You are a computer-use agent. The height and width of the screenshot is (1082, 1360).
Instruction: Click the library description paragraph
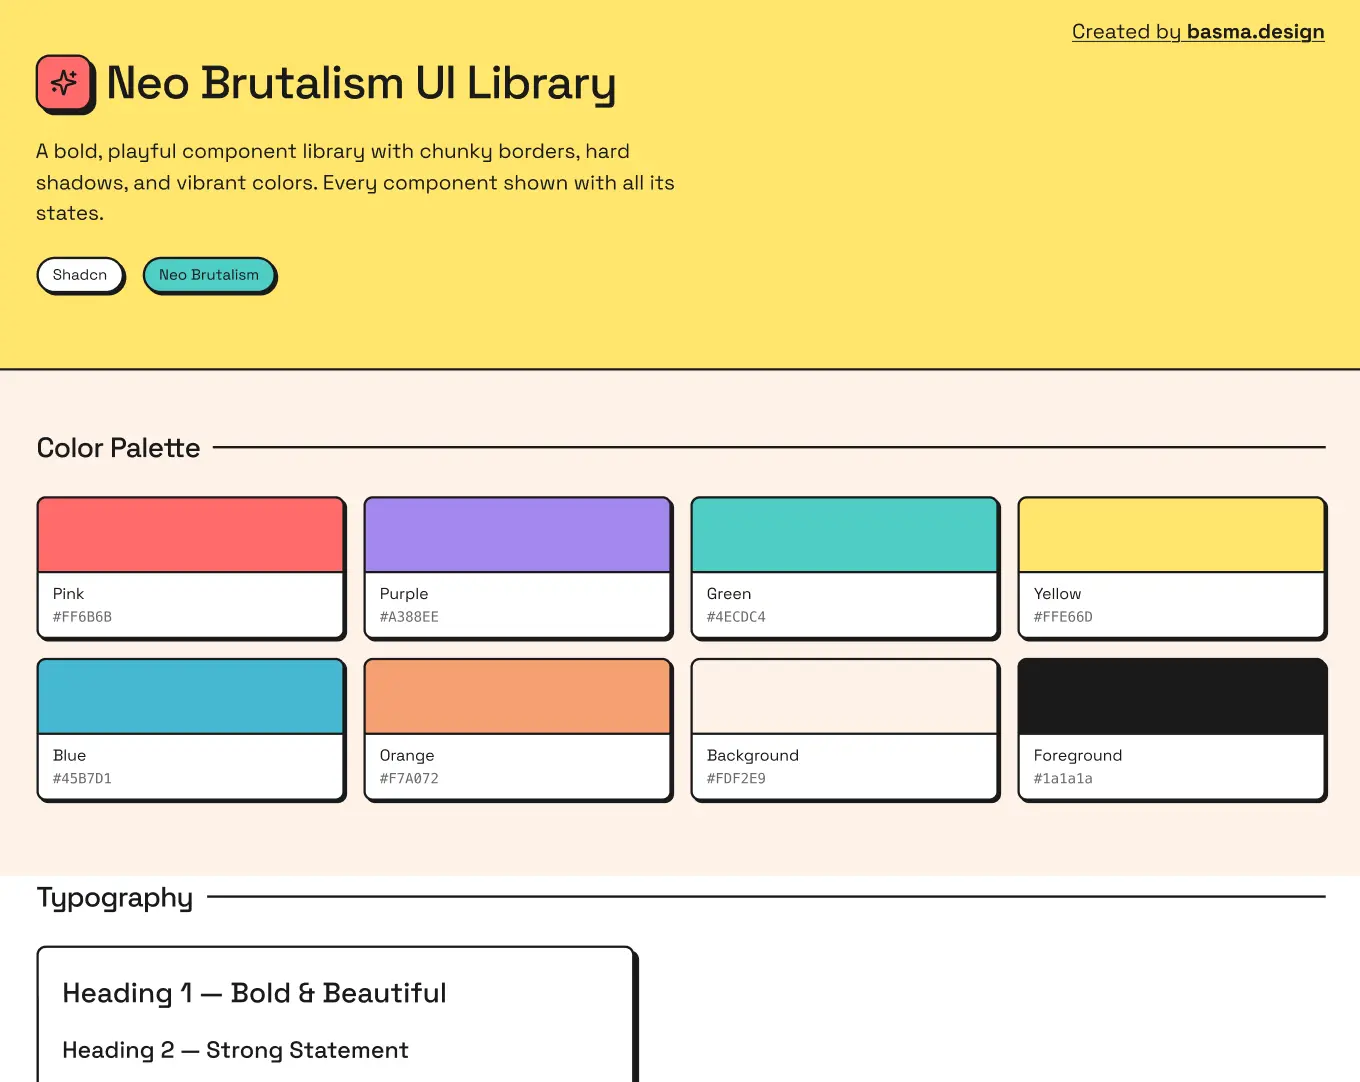[x=355, y=182]
